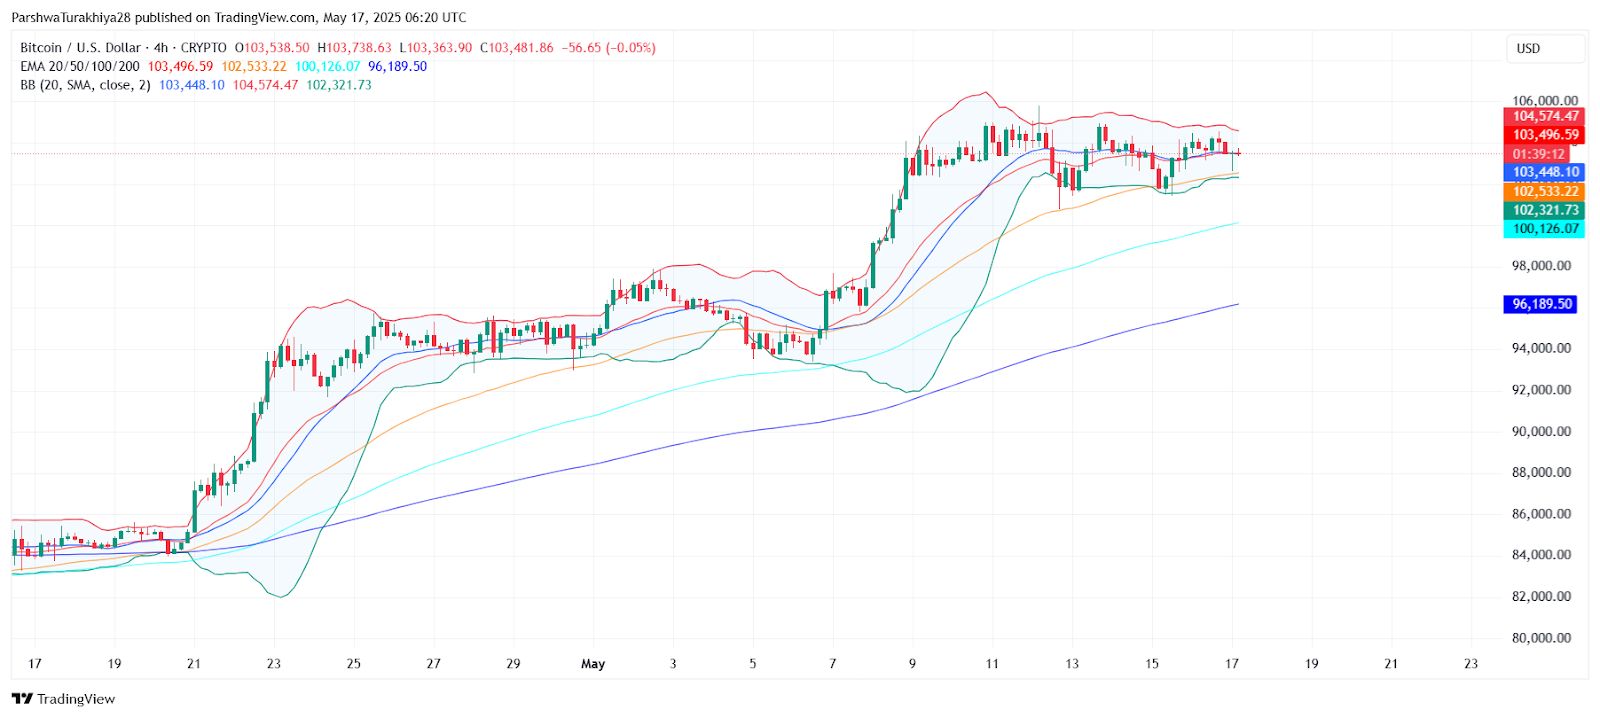This screenshot has width=1600, height=718.
Task: Click the EMA 200 value 96,189.50 in legend
Action: click(x=397, y=66)
